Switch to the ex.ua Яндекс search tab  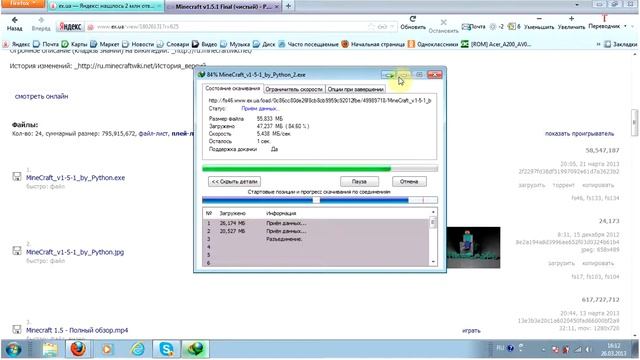(x=105, y=6)
